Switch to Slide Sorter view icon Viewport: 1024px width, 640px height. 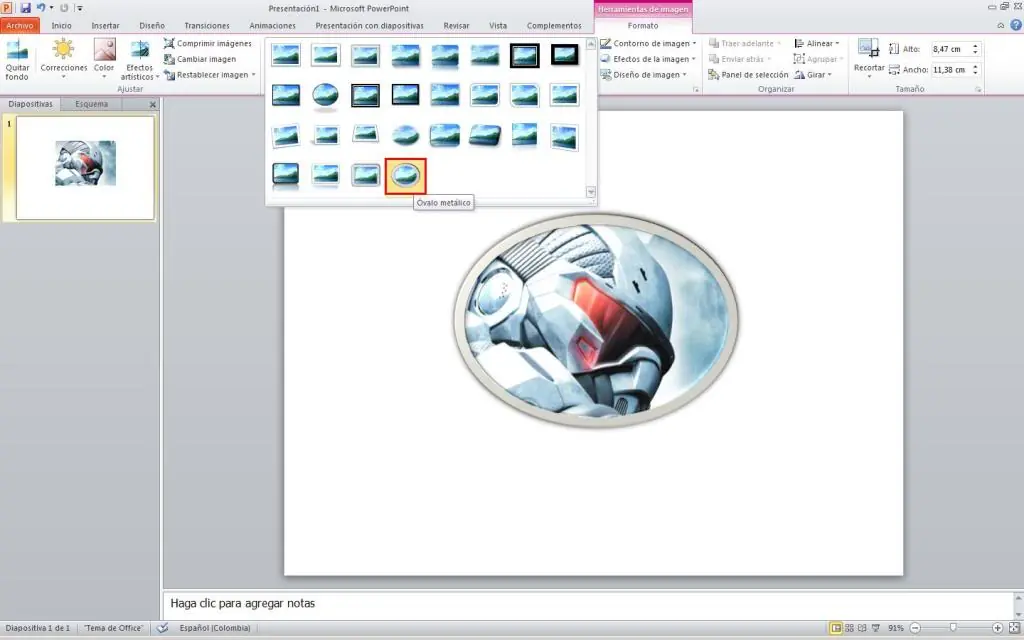pos(849,628)
